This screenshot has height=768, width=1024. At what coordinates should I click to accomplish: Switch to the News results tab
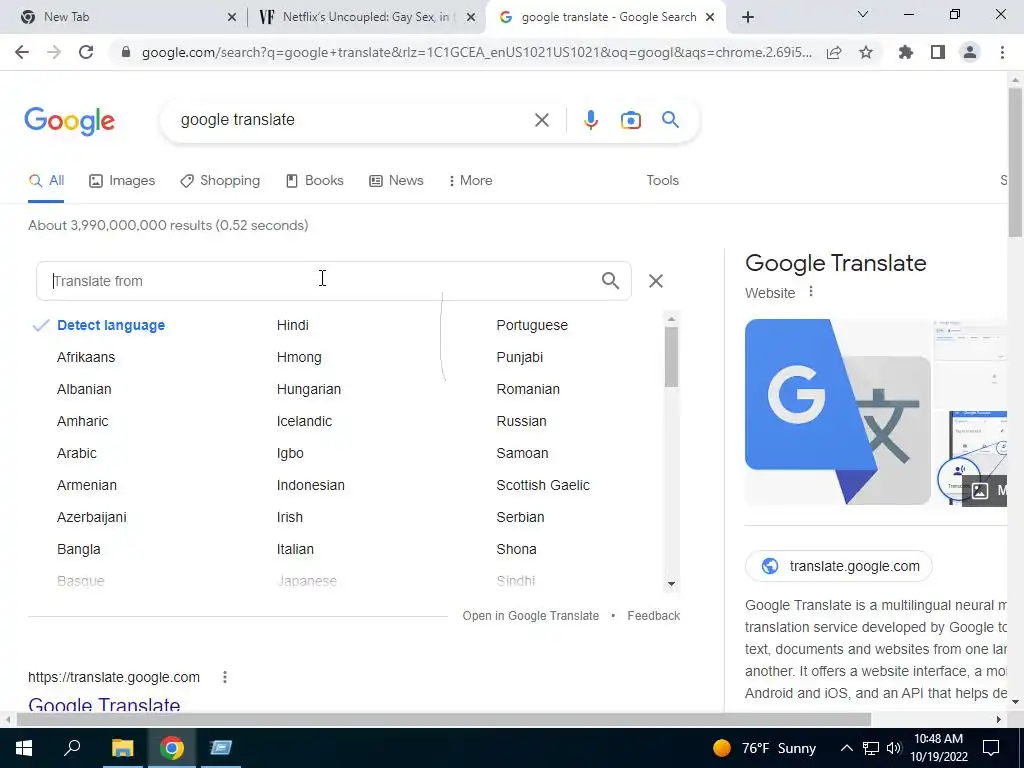click(x=396, y=181)
